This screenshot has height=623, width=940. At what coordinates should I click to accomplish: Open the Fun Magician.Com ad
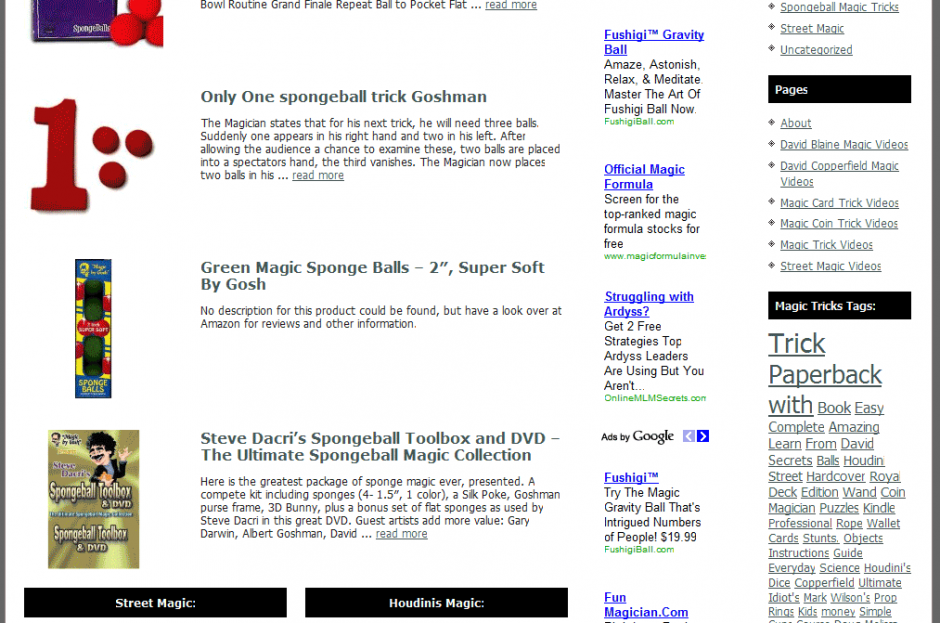pos(646,605)
